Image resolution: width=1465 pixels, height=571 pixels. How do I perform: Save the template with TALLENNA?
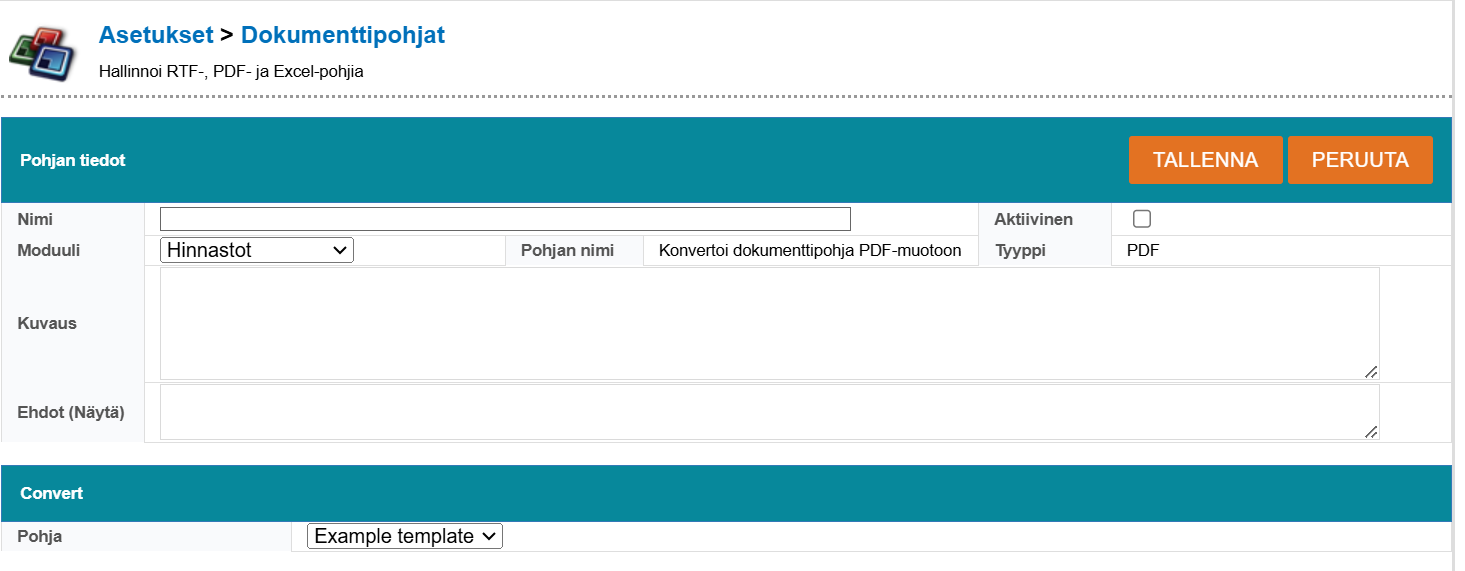pyautogui.click(x=1205, y=160)
